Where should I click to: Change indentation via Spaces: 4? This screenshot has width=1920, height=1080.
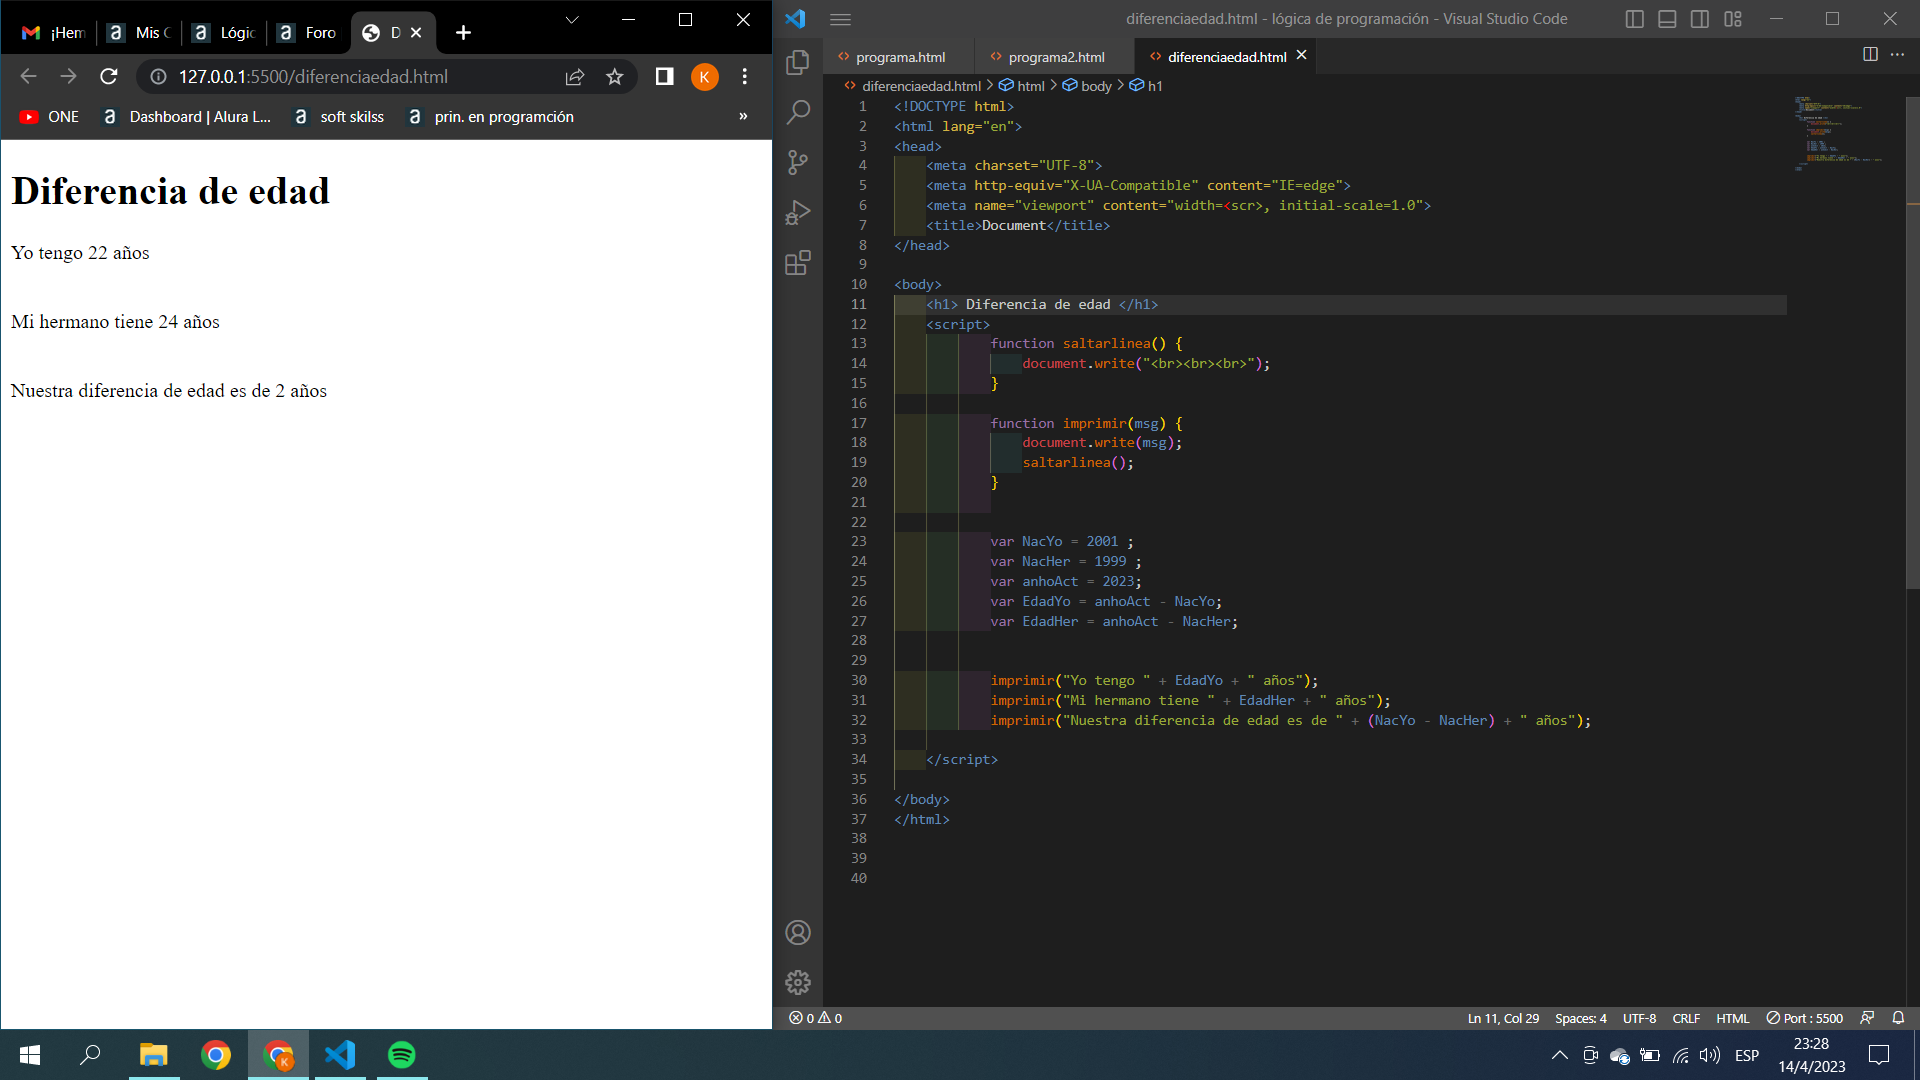click(1580, 1018)
